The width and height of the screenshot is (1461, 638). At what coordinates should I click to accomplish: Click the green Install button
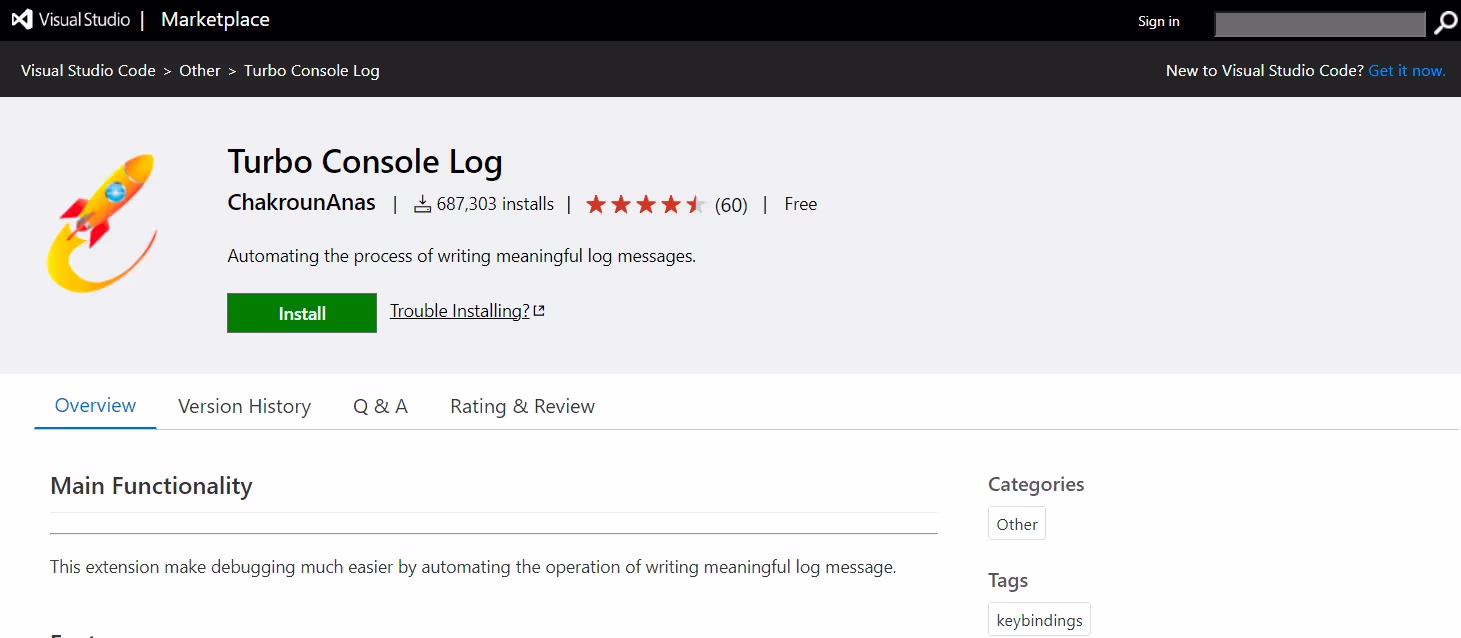(302, 313)
